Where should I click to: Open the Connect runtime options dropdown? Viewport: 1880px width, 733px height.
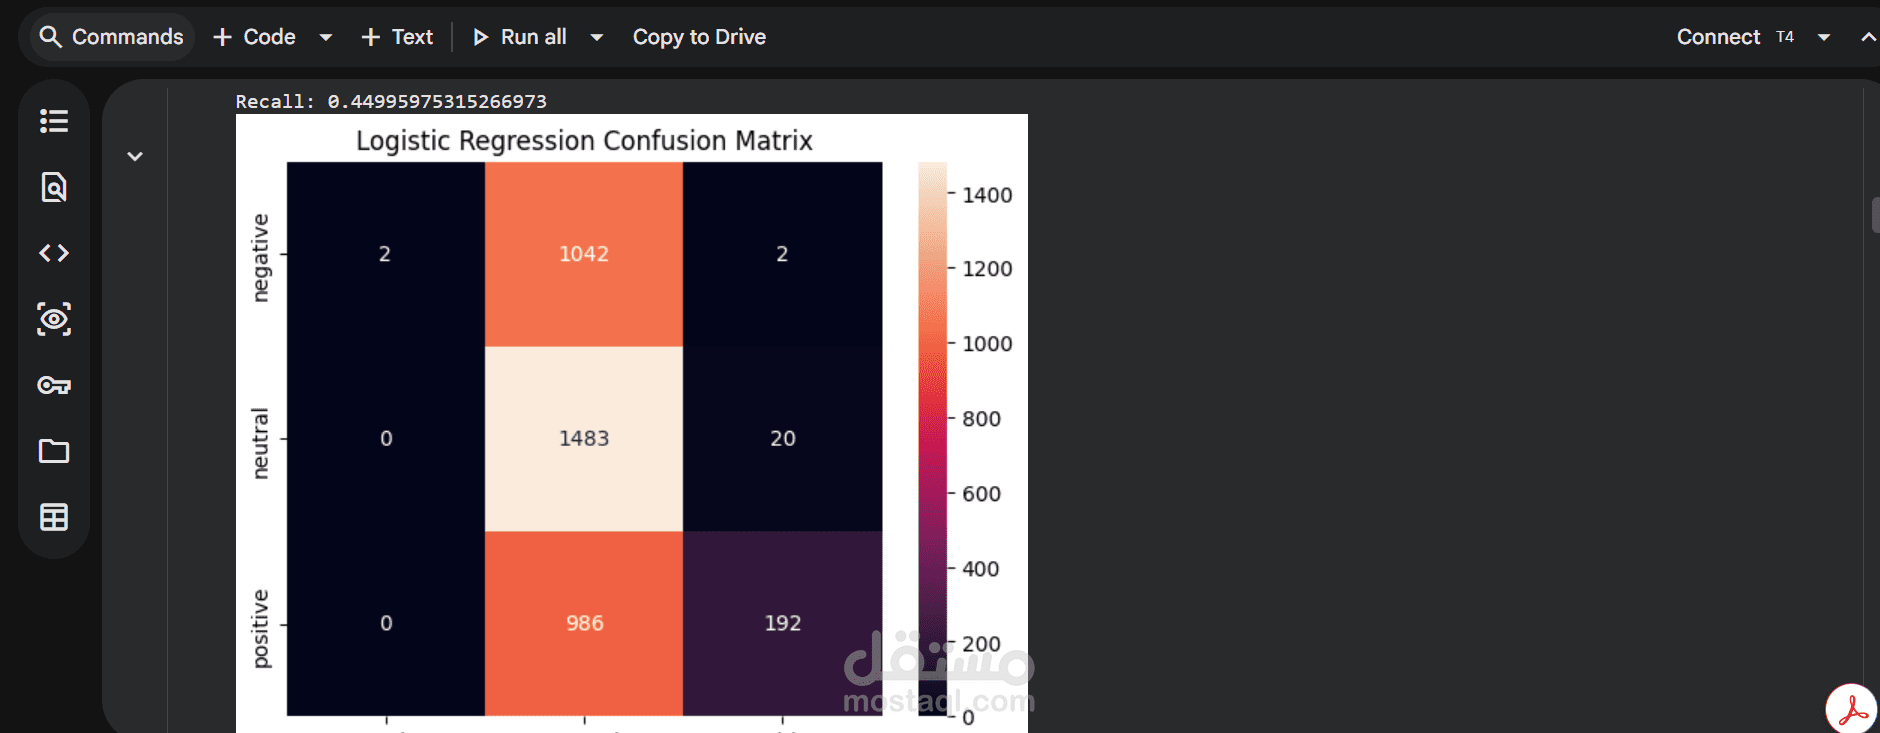click(1824, 37)
